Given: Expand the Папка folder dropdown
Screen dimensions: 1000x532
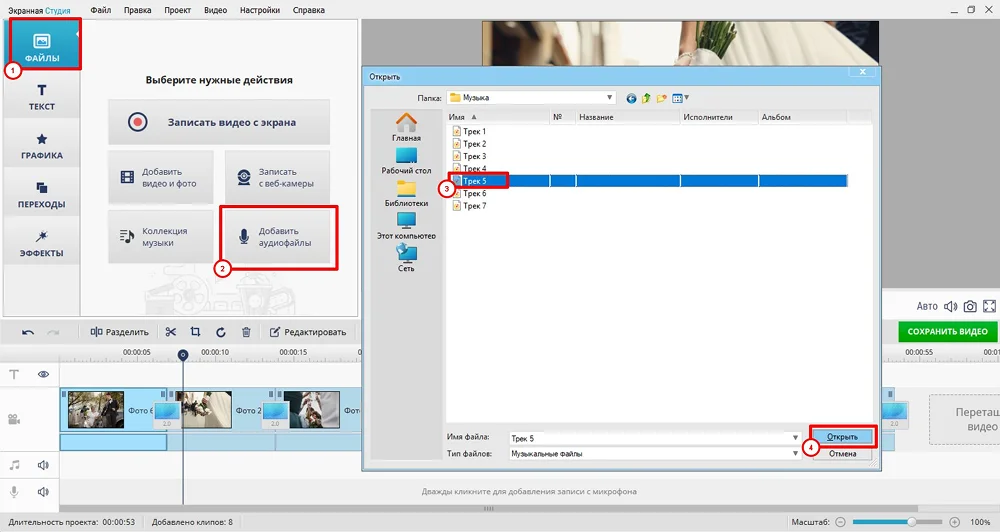Looking at the screenshot, I should coord(609,98).
